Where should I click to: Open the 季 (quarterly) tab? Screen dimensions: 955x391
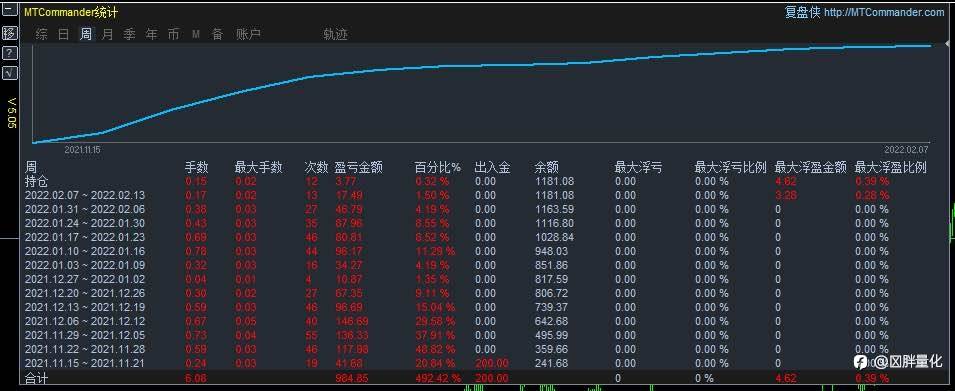click(x=130, y=35)
